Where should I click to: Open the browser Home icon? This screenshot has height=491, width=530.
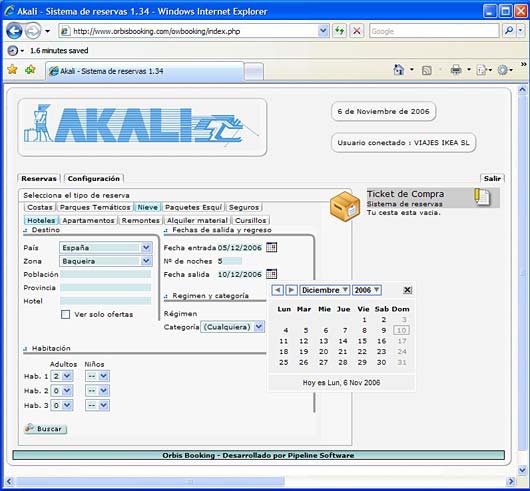click(399, 70)
